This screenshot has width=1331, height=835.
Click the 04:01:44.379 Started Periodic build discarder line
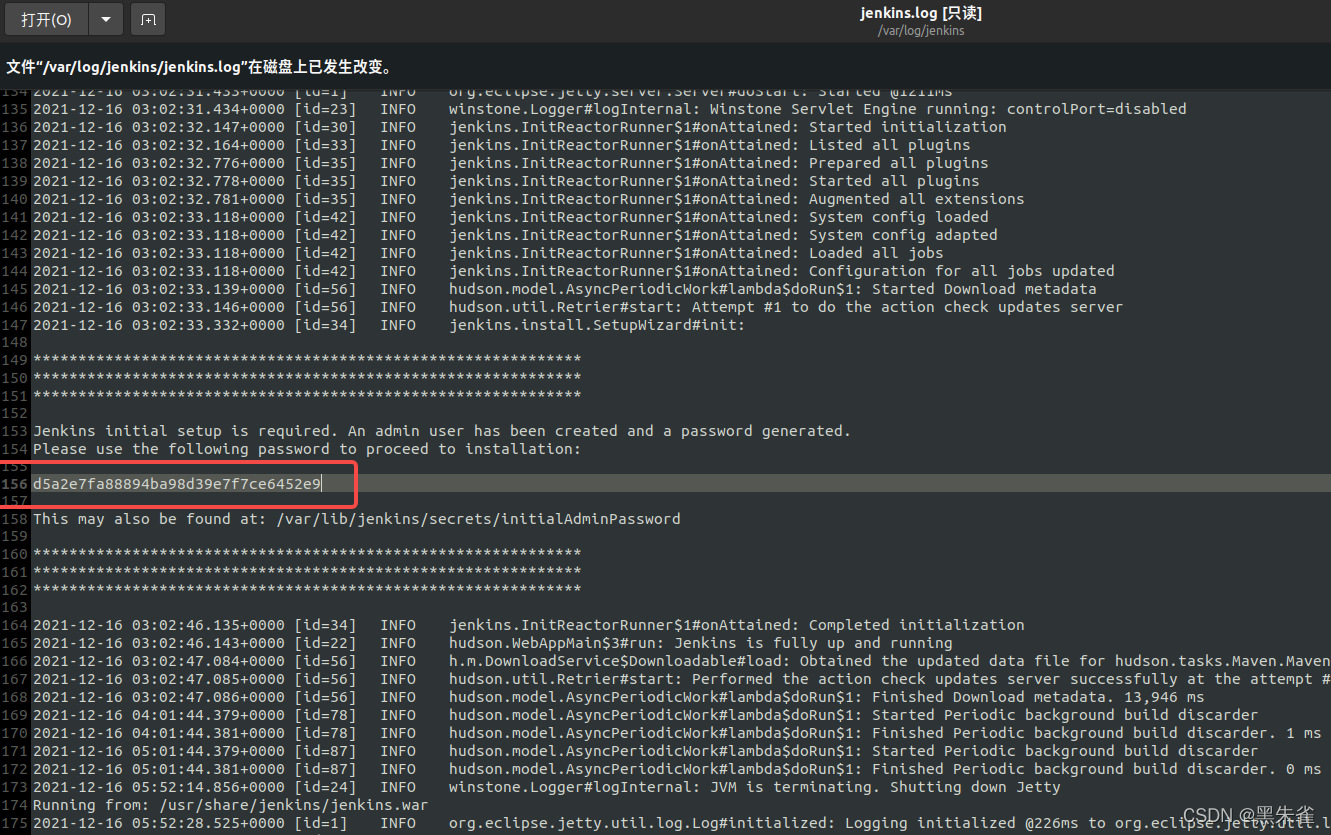[646, 715]
